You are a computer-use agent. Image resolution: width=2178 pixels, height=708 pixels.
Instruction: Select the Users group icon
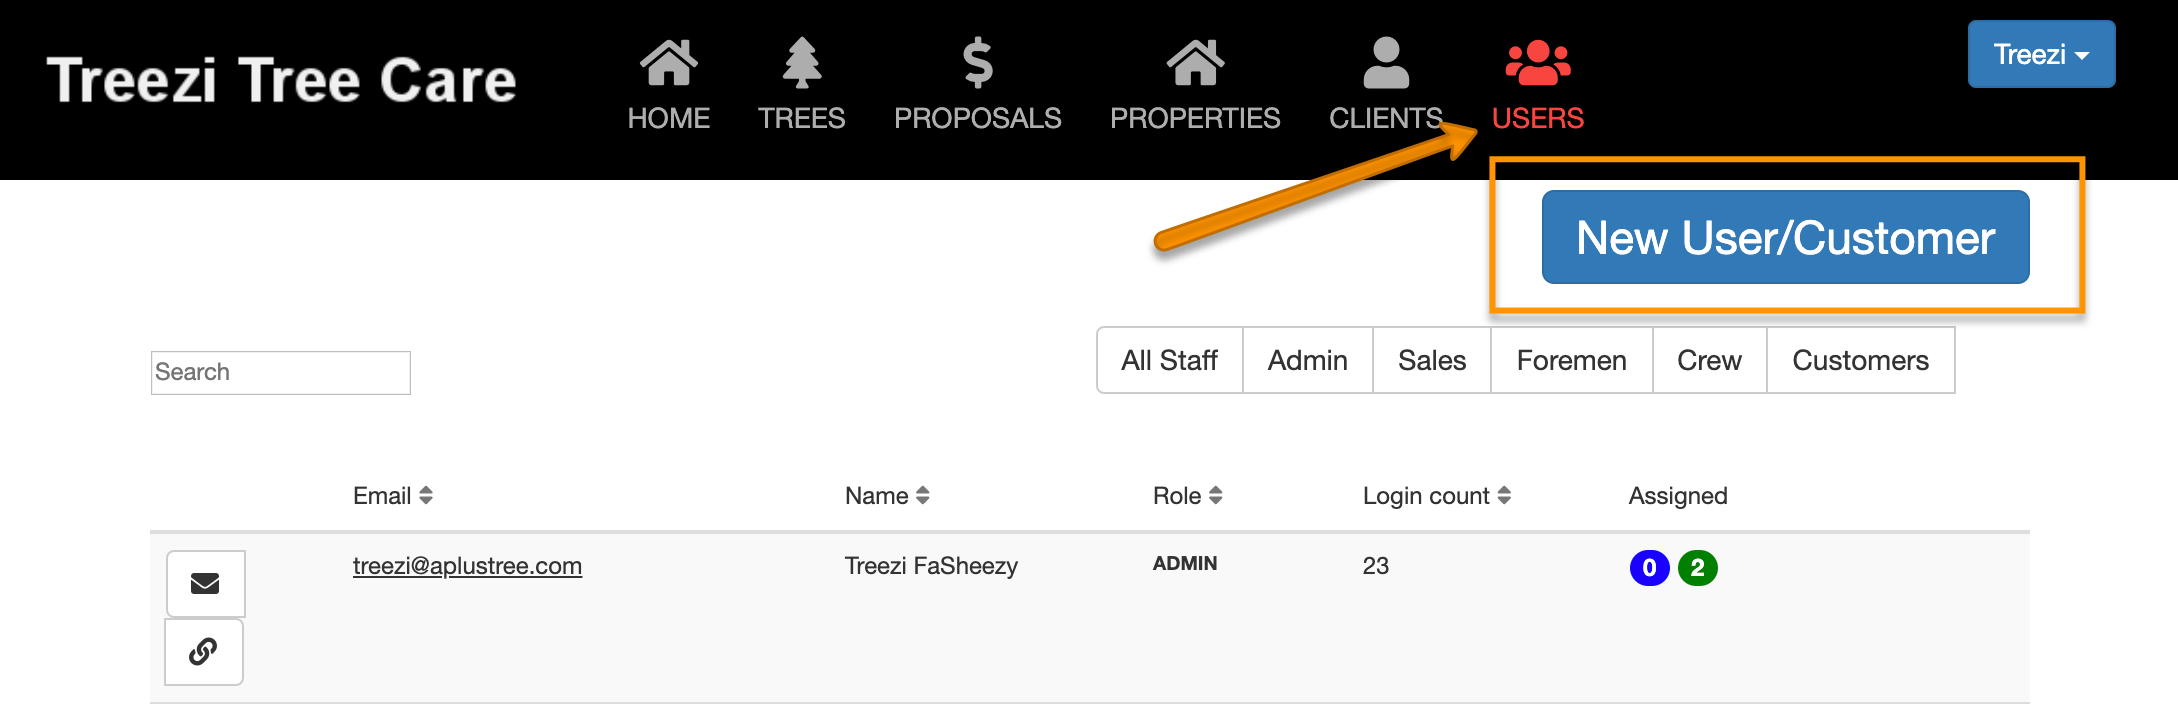pos(1537,62)
